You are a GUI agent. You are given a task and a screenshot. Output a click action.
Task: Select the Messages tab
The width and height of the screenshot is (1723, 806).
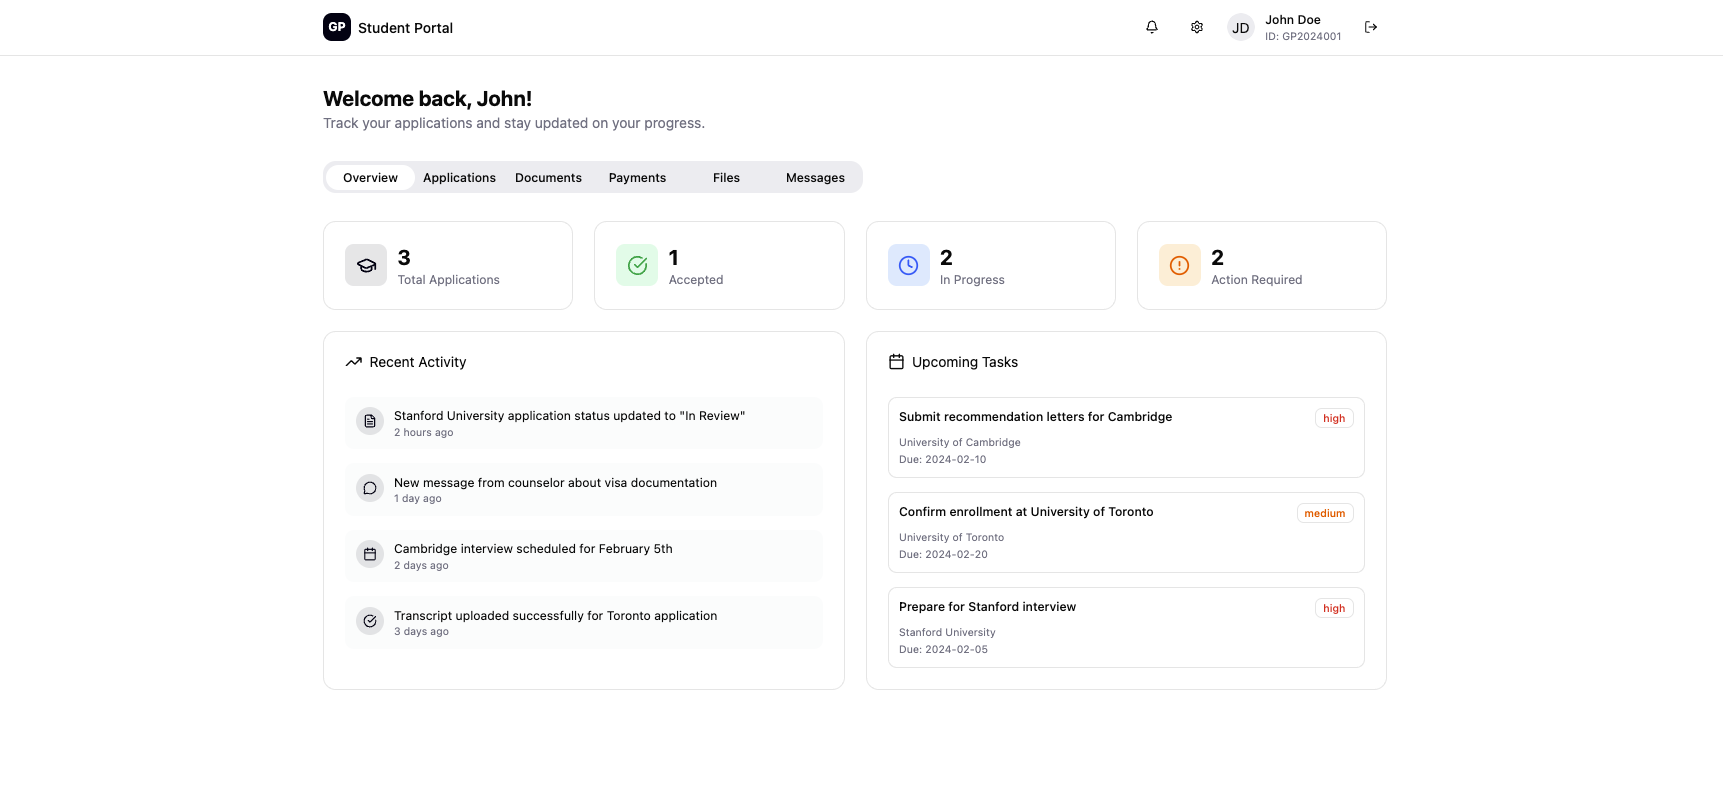click(815, 178)
